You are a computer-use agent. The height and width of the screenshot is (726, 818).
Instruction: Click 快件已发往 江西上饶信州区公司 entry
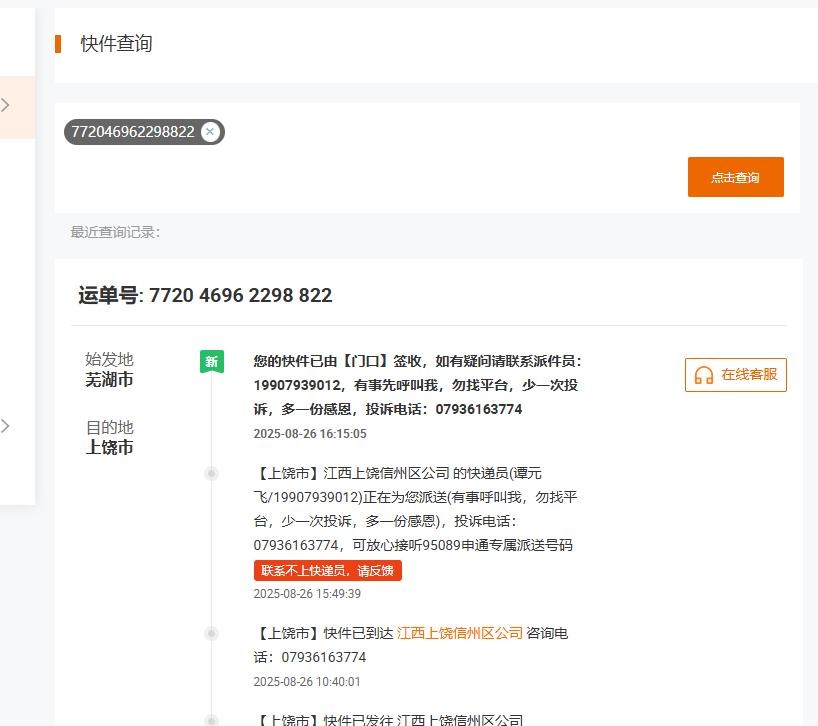click(390, 720)
